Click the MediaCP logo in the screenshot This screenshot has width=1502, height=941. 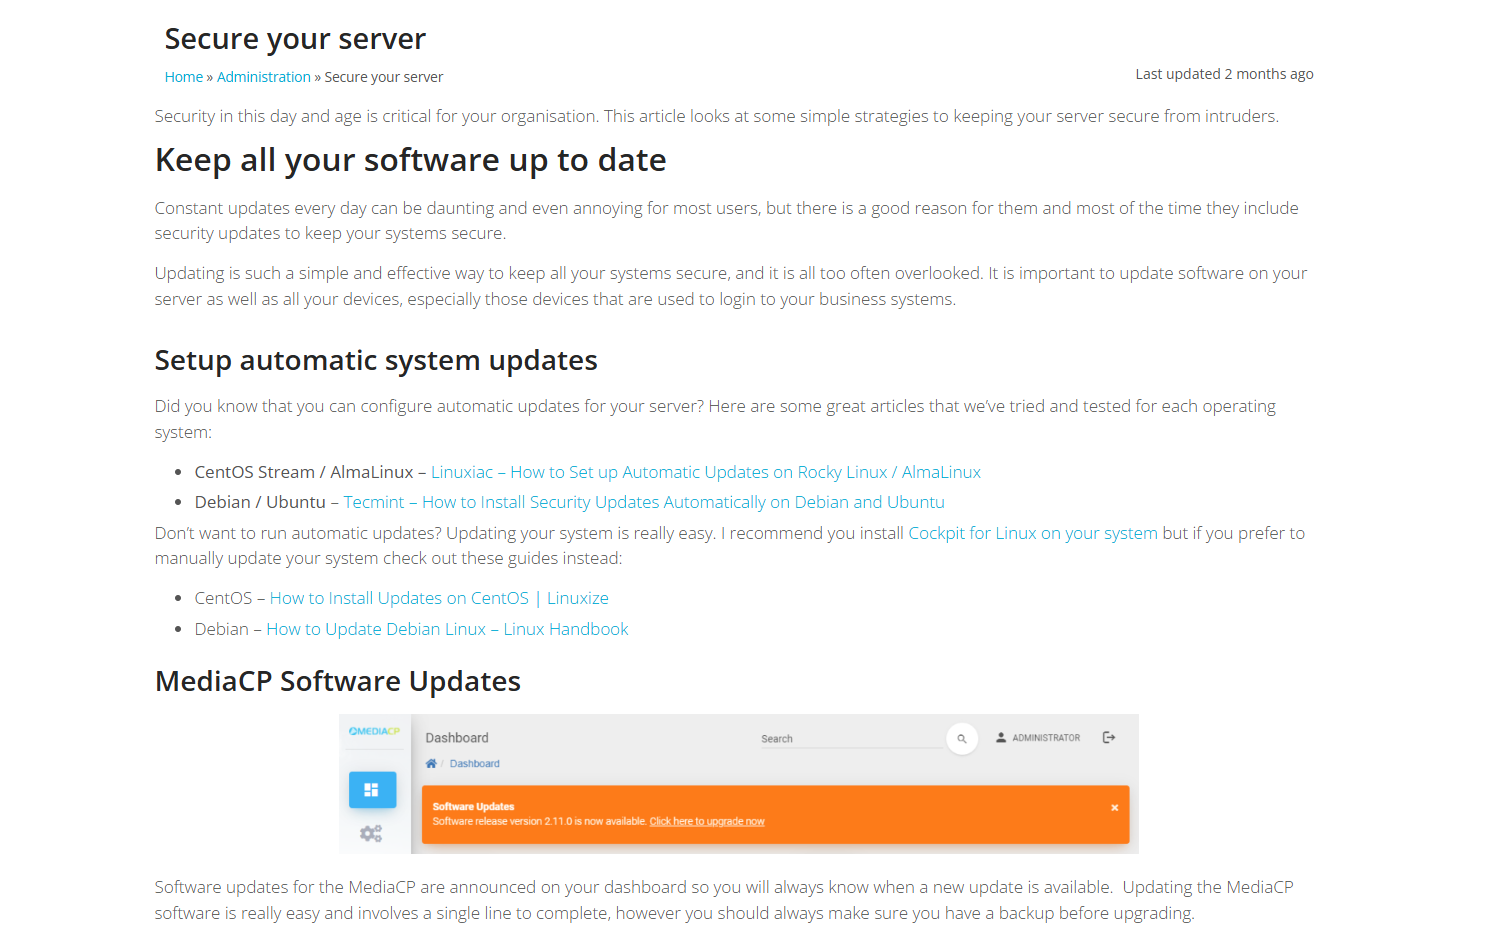pos(374,731)
